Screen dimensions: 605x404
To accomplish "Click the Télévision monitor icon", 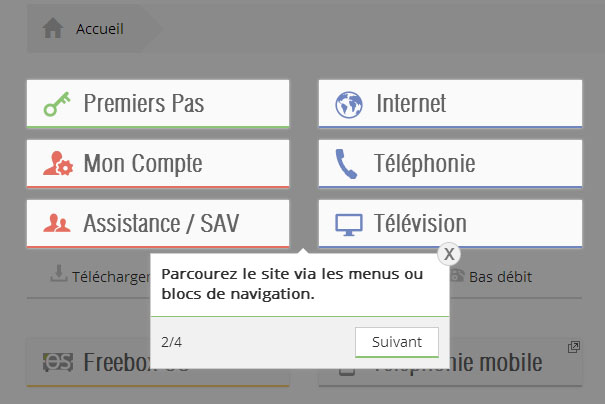I will pyautogui.click(x=348, y=224).
